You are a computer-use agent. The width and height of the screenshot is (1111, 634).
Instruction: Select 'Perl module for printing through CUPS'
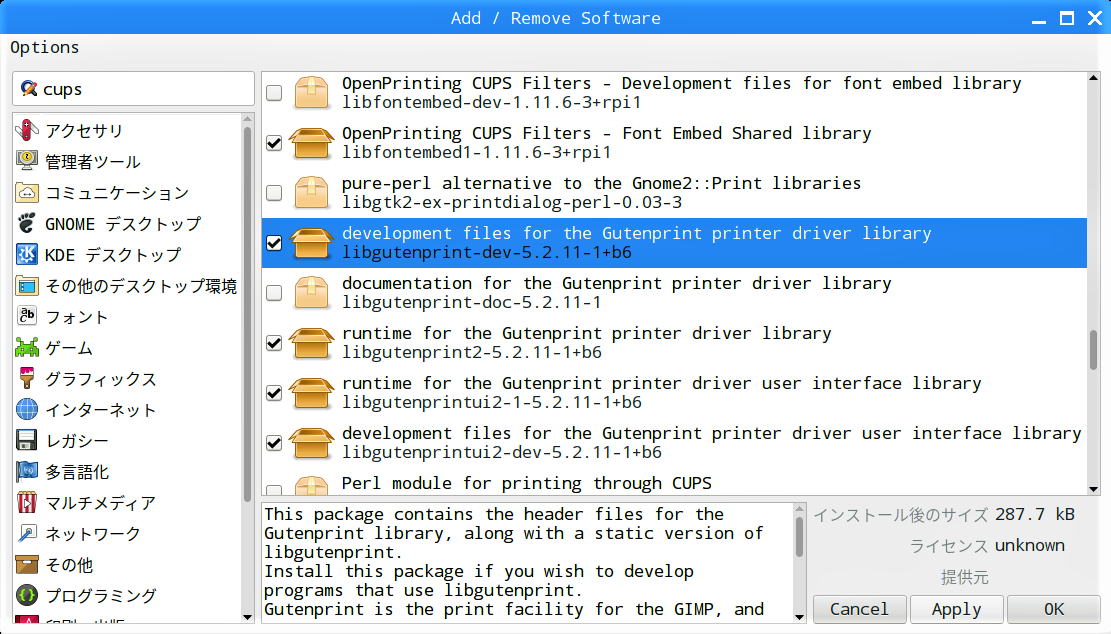[526, 483]
